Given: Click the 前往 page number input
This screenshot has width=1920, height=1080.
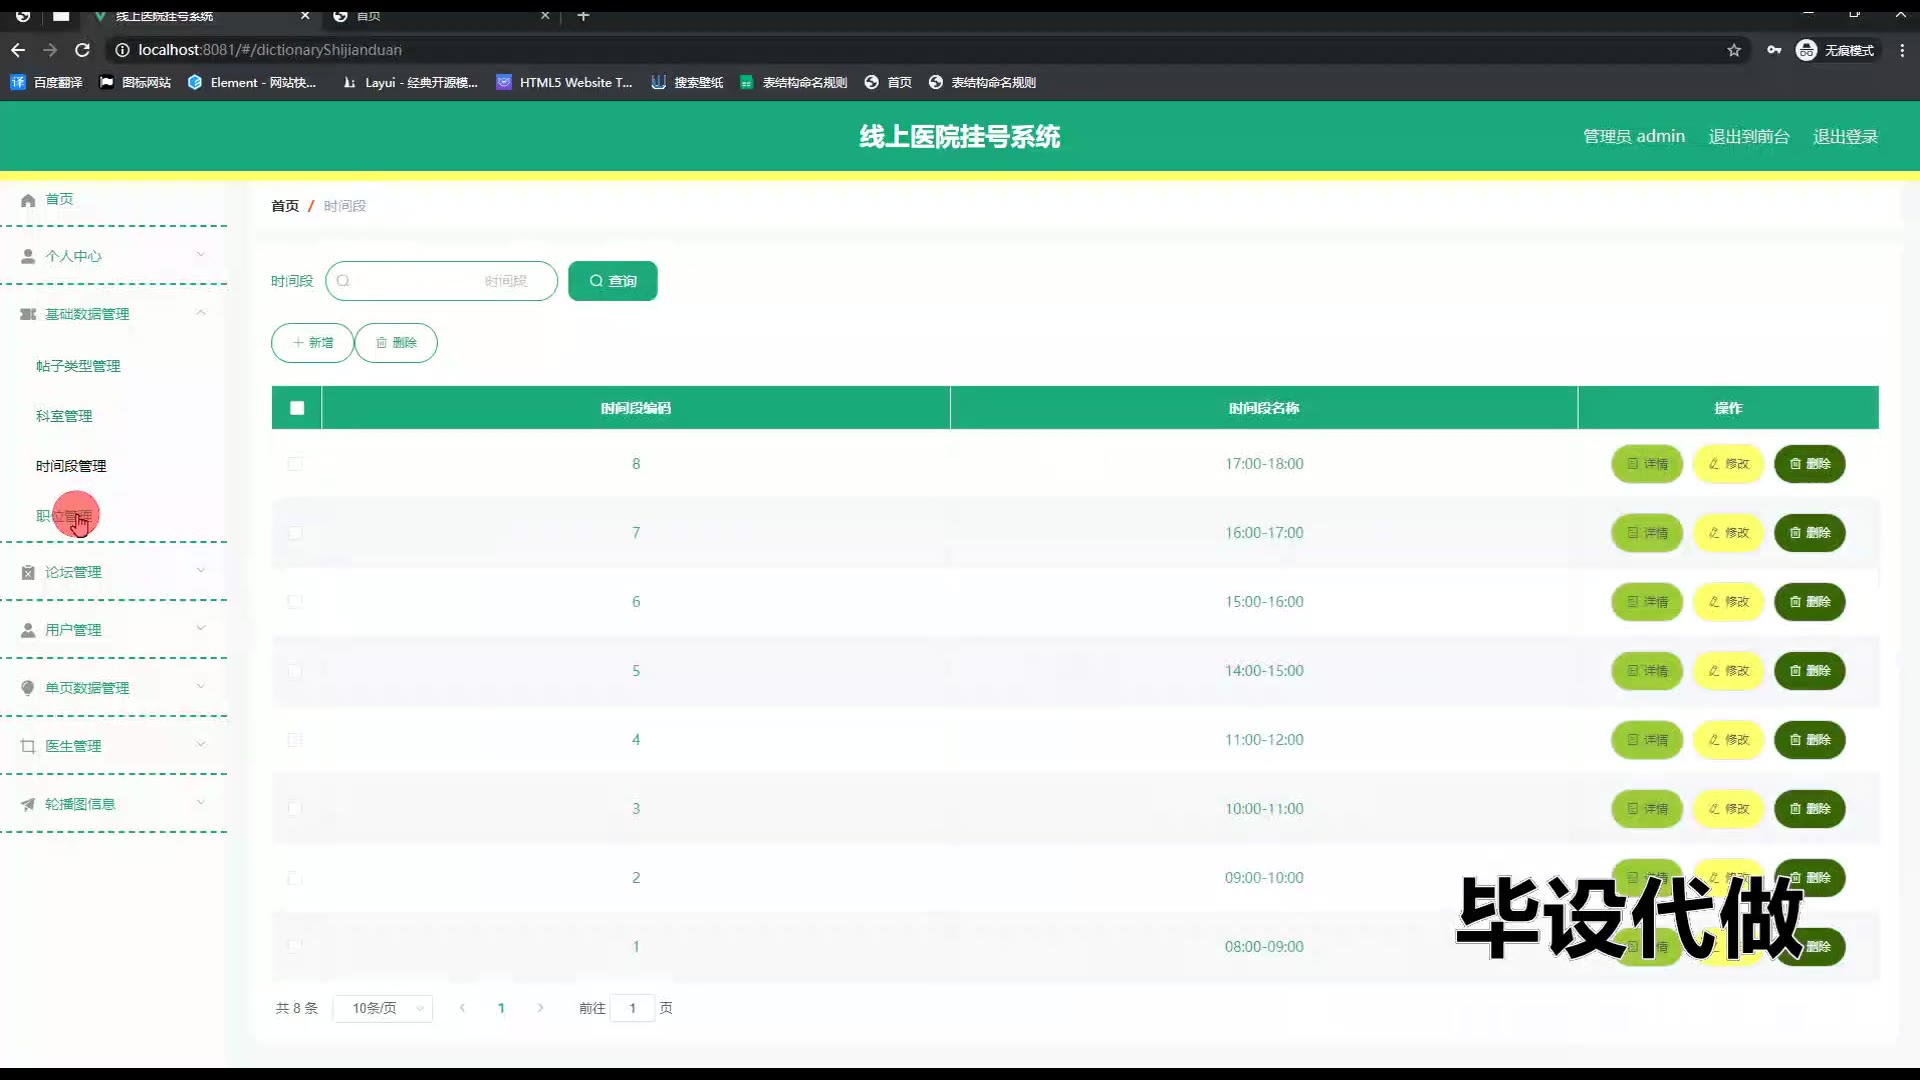Looking at the screenshot, I should [x=632, y=1008].
